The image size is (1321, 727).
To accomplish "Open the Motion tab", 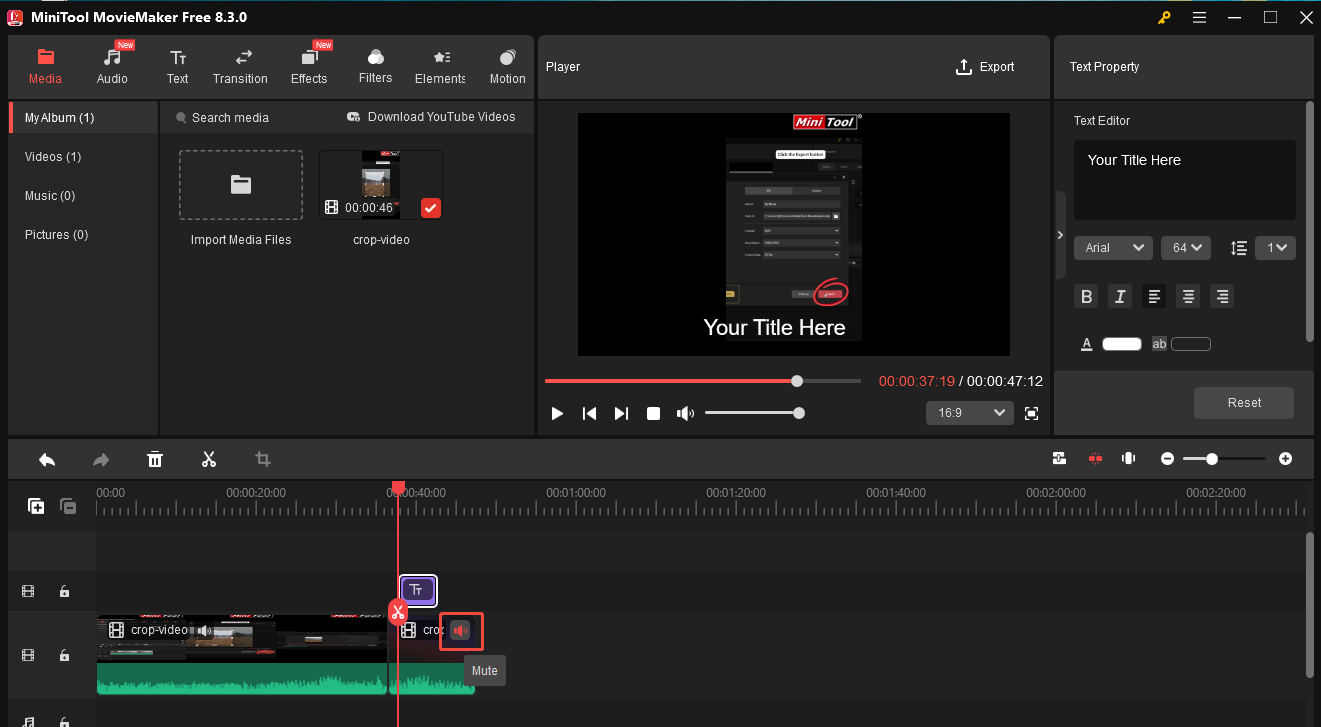I will 507,67.
